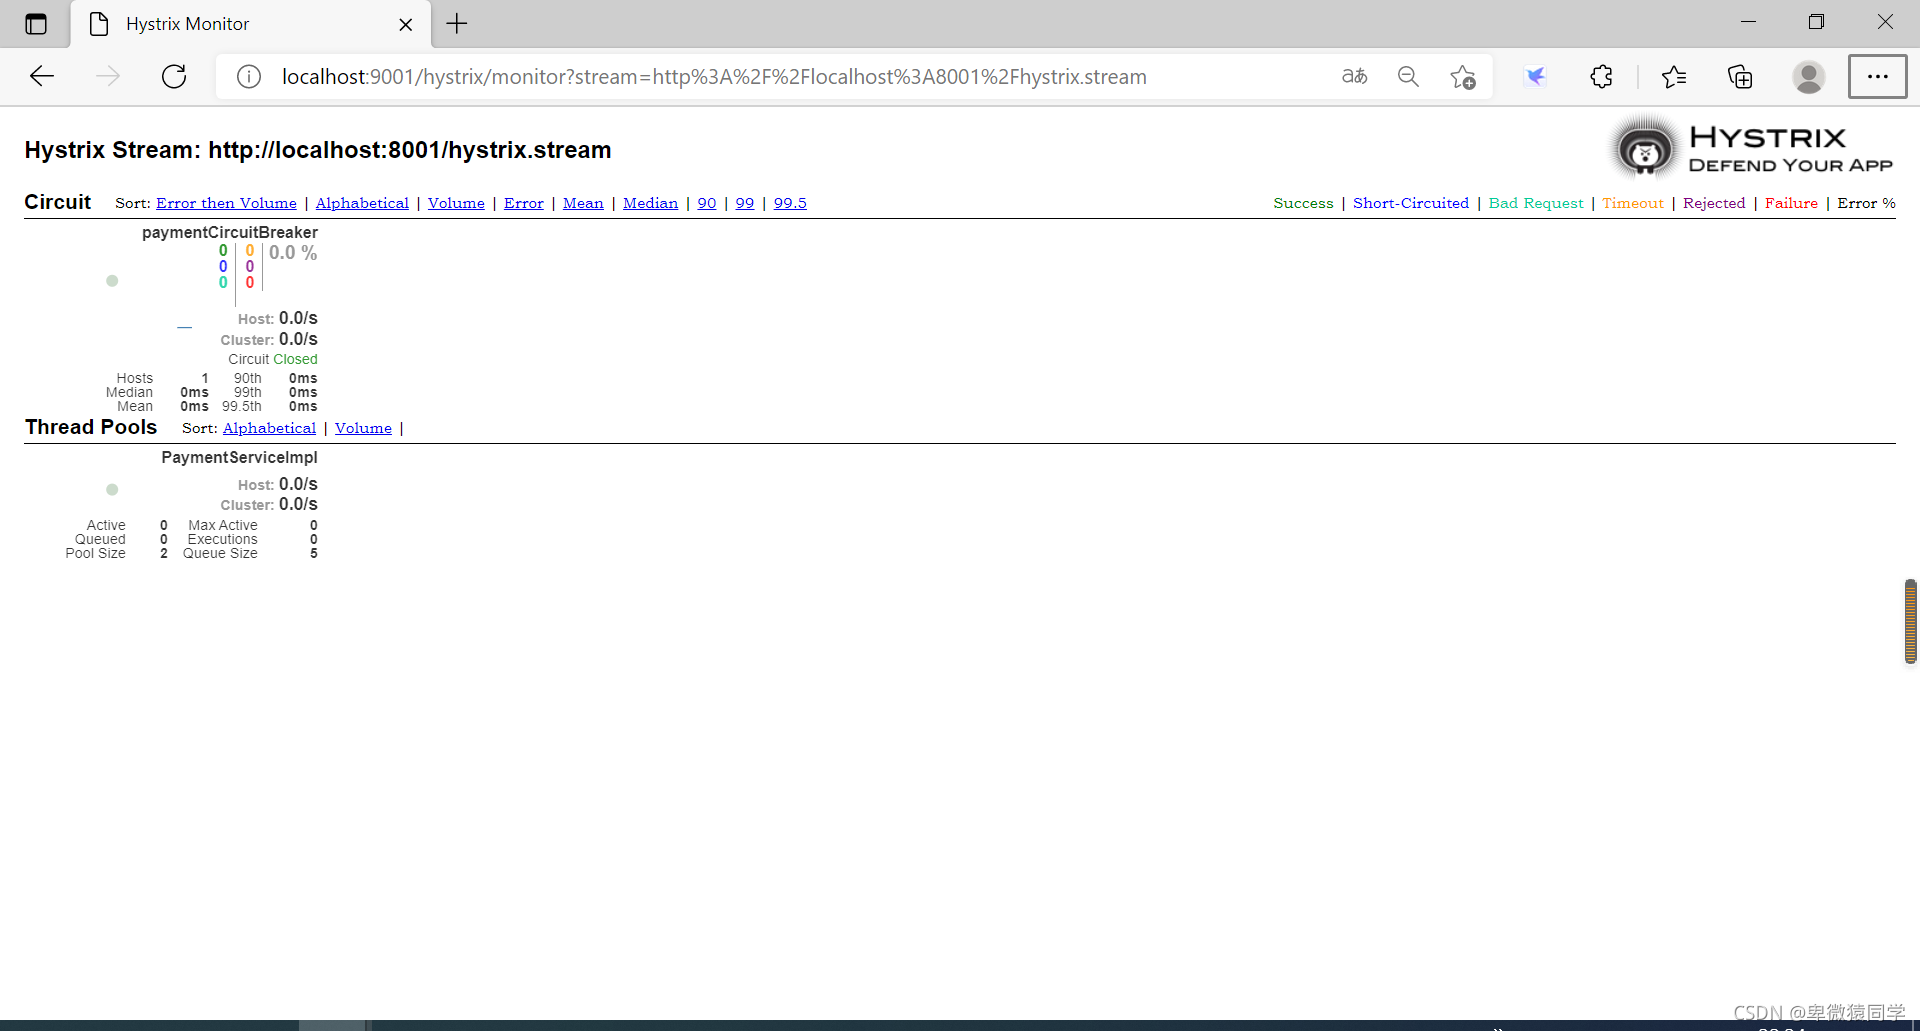Click the Hystrix Stream title heading
The width and height of the screenshot is (1920, 1031).
pyautogui.click(x=318, y=150)
